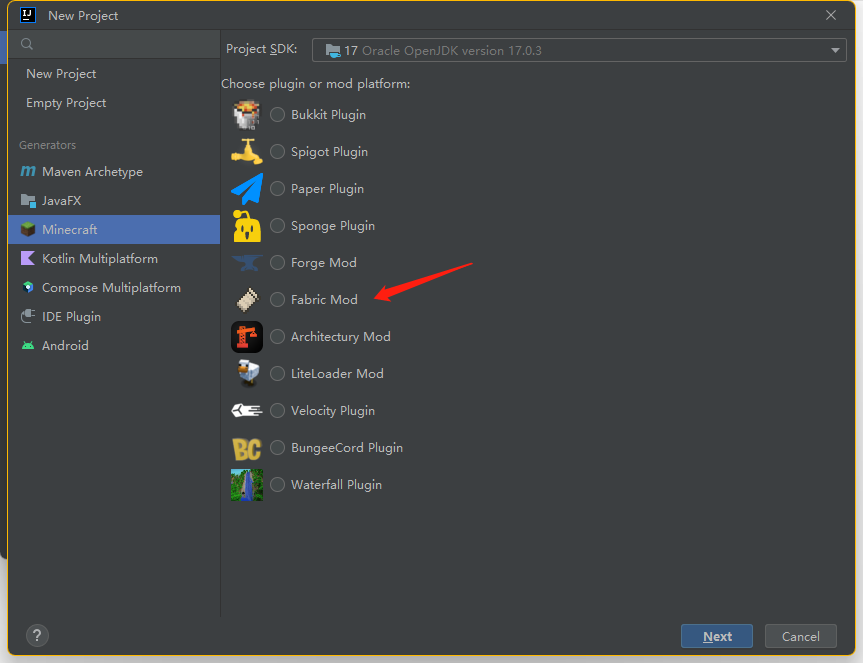This screenshot has height=663, width=863.
Task: Click the yellow Sponge icon
Action: click(x=247, y=226)
